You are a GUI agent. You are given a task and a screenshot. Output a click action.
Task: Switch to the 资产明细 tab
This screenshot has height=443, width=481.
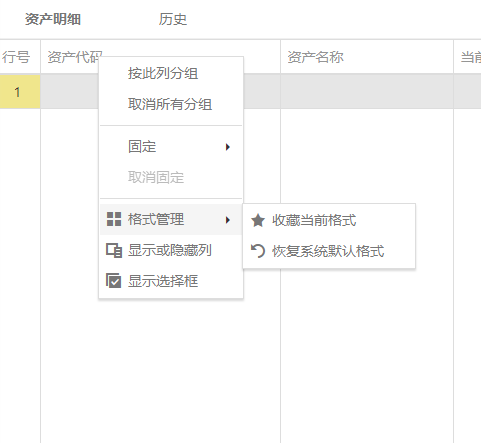(53, 19)
